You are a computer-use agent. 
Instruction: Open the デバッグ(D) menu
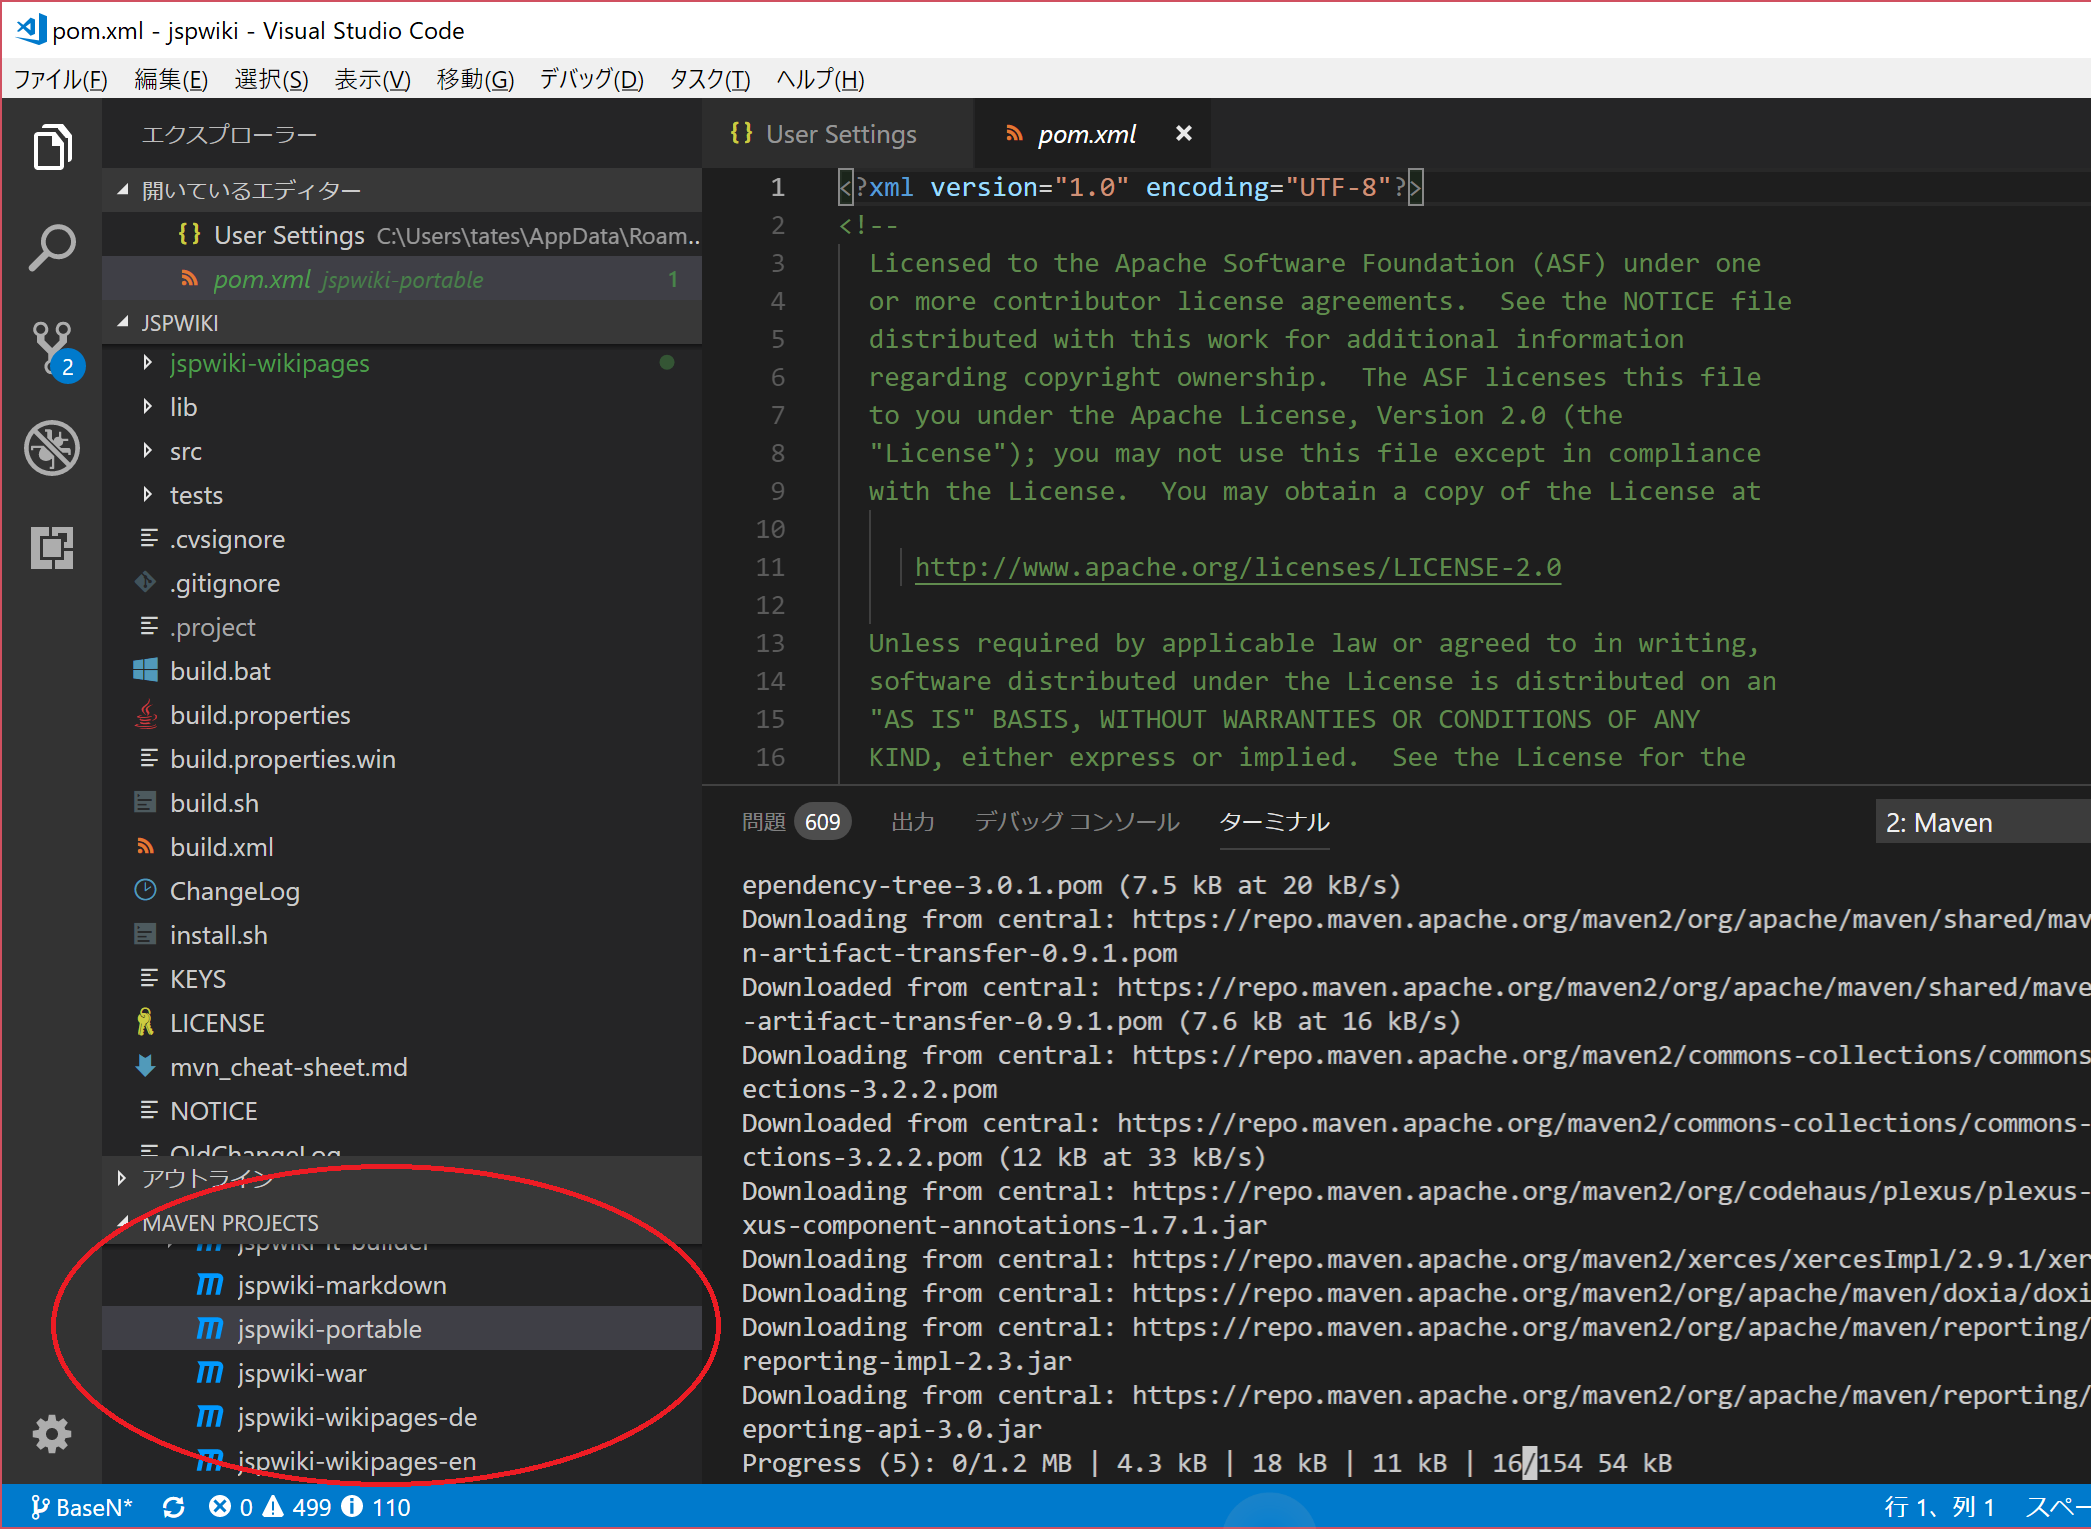click(592, 79)
